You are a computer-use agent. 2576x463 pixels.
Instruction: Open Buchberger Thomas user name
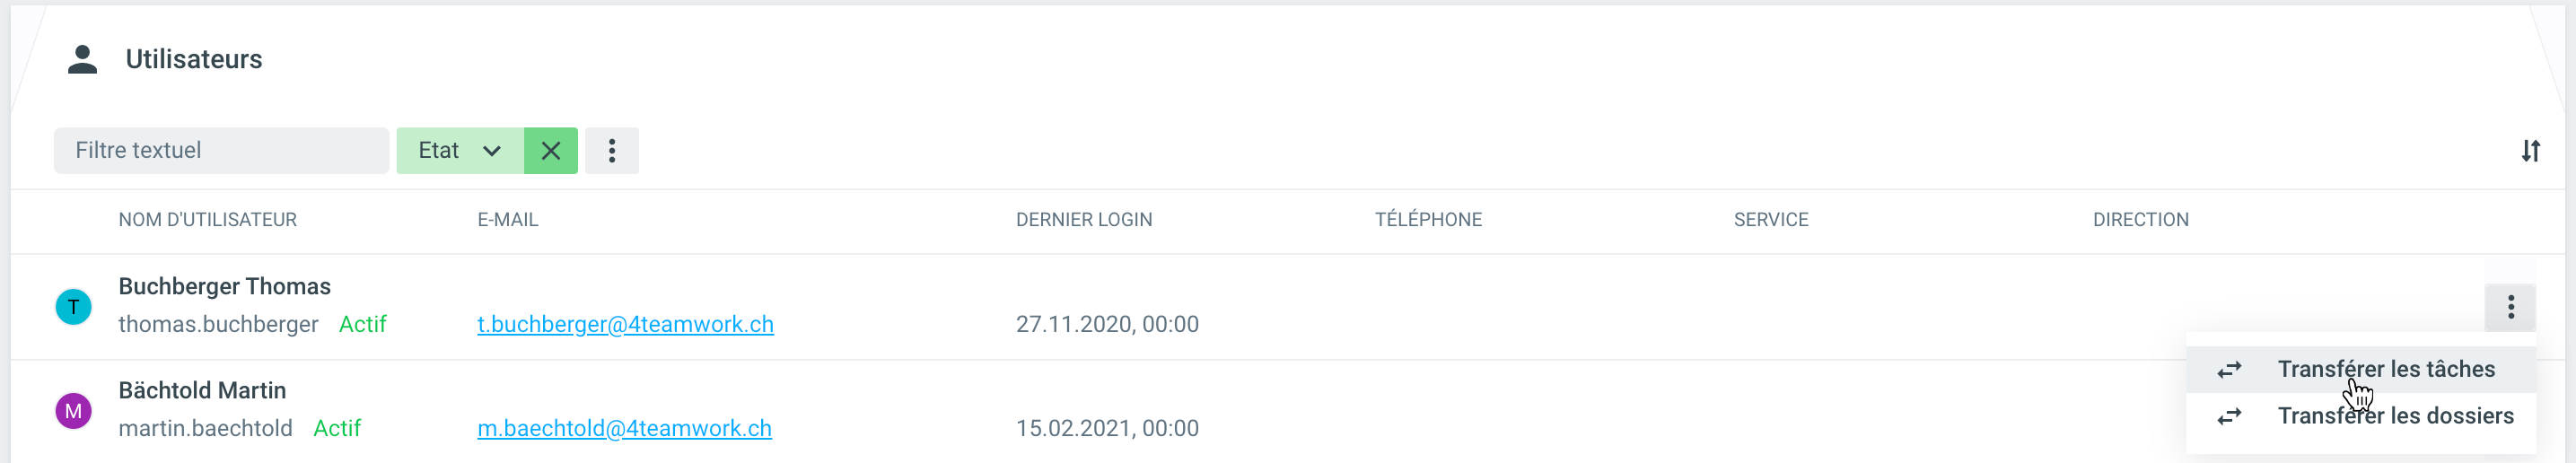[224, 287]
